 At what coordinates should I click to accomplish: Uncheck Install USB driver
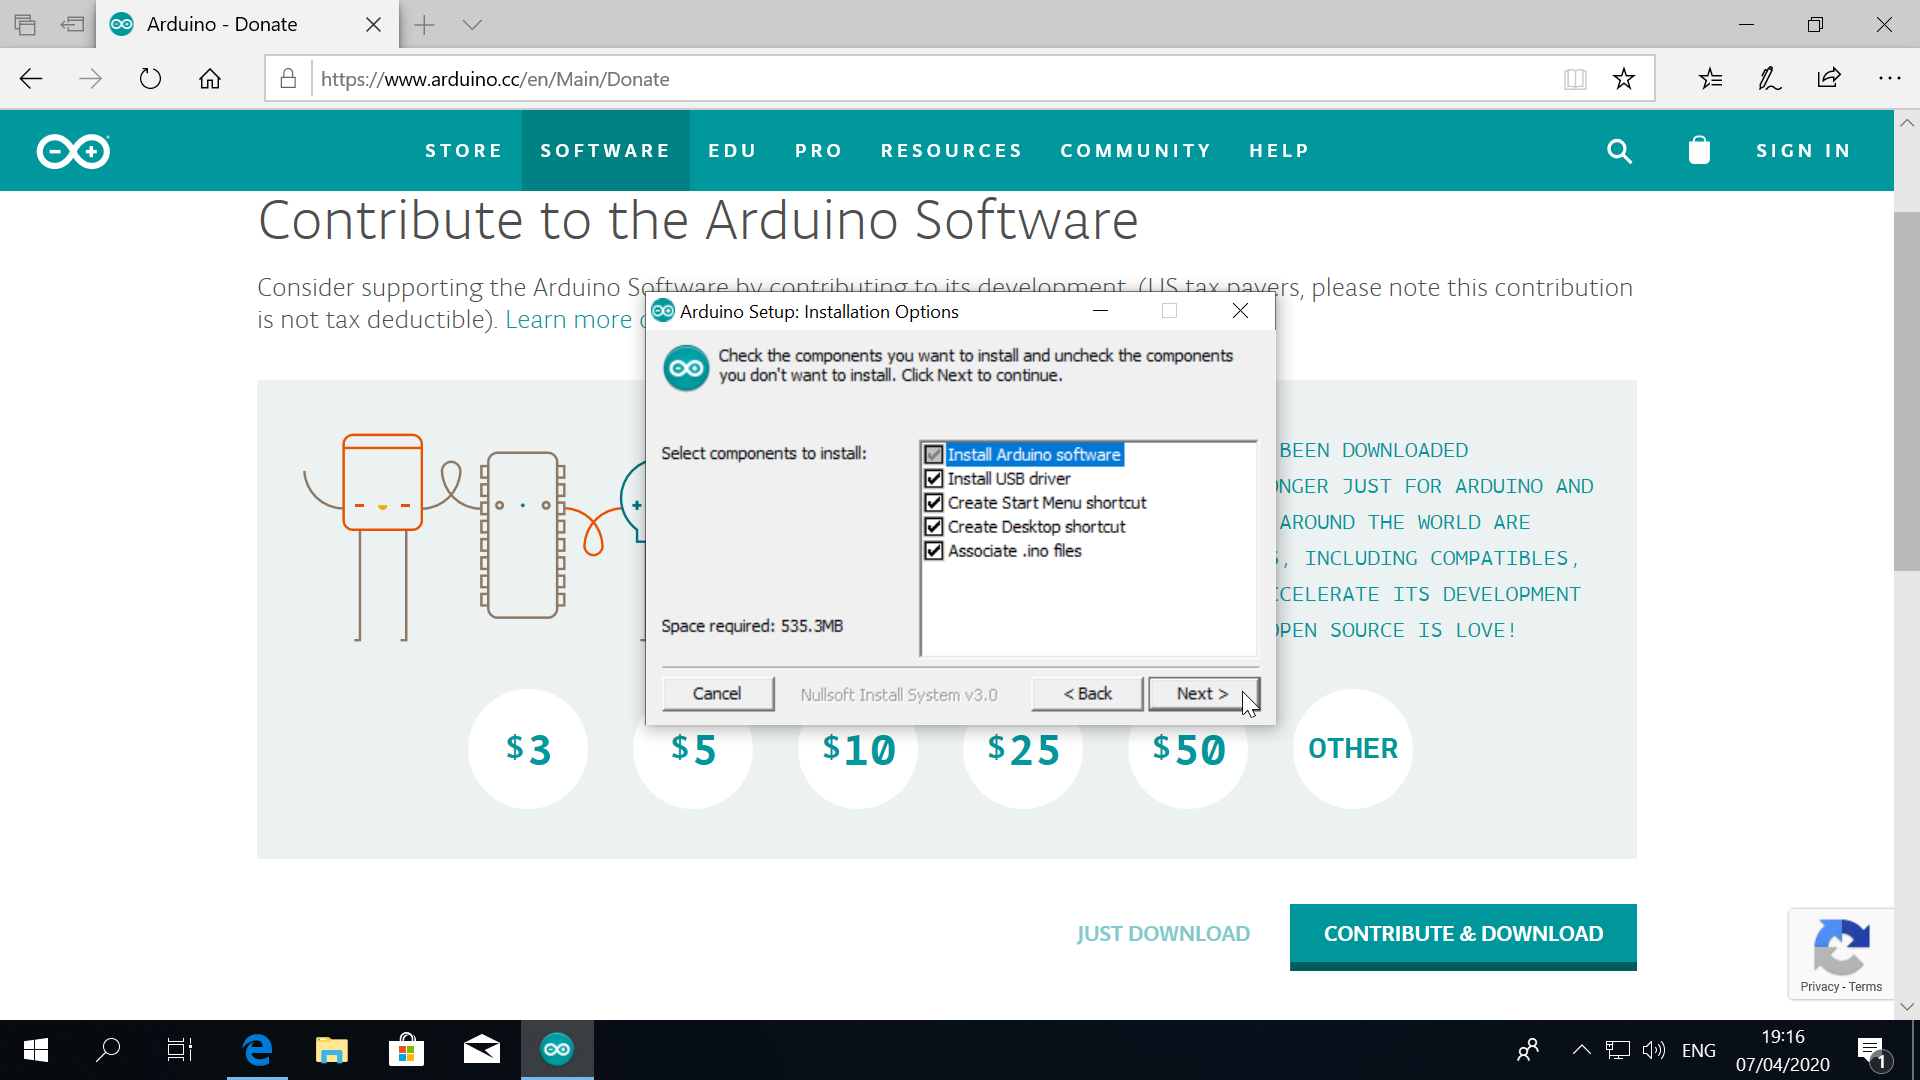(934, 479)
